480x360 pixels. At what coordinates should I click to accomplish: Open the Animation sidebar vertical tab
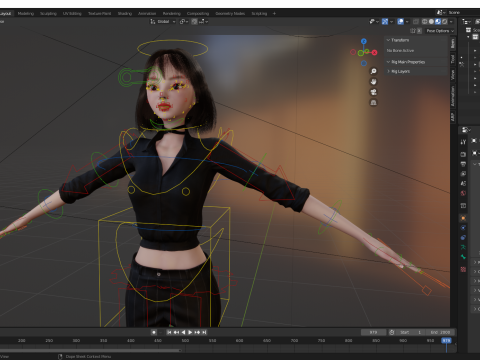453,96
